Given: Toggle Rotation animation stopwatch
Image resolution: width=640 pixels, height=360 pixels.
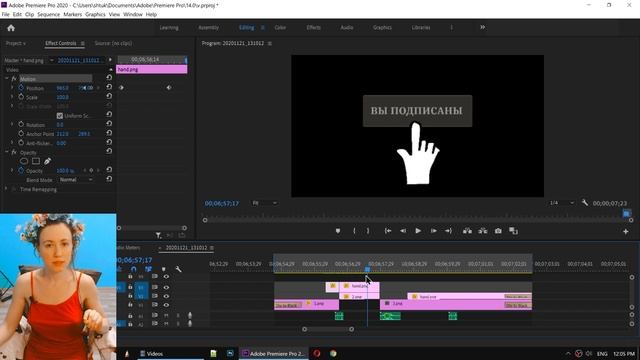Looking at the screenshot, I should (21, 124).
